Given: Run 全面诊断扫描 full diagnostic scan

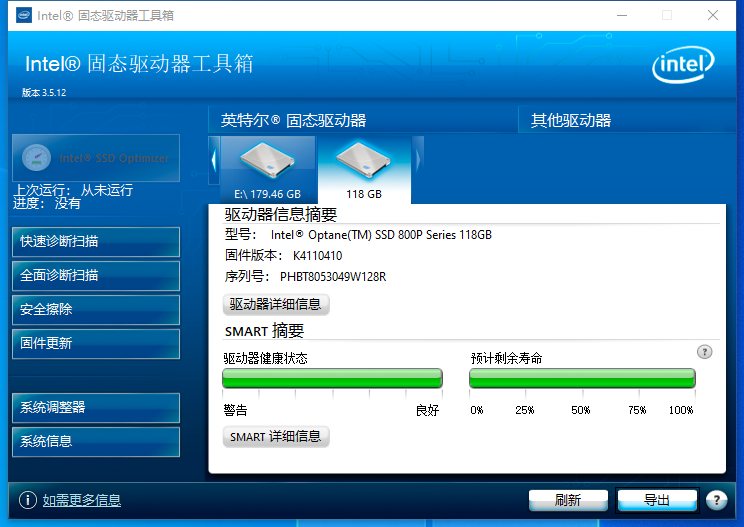Looking at the screenshot, I should [x=96, y=276].
